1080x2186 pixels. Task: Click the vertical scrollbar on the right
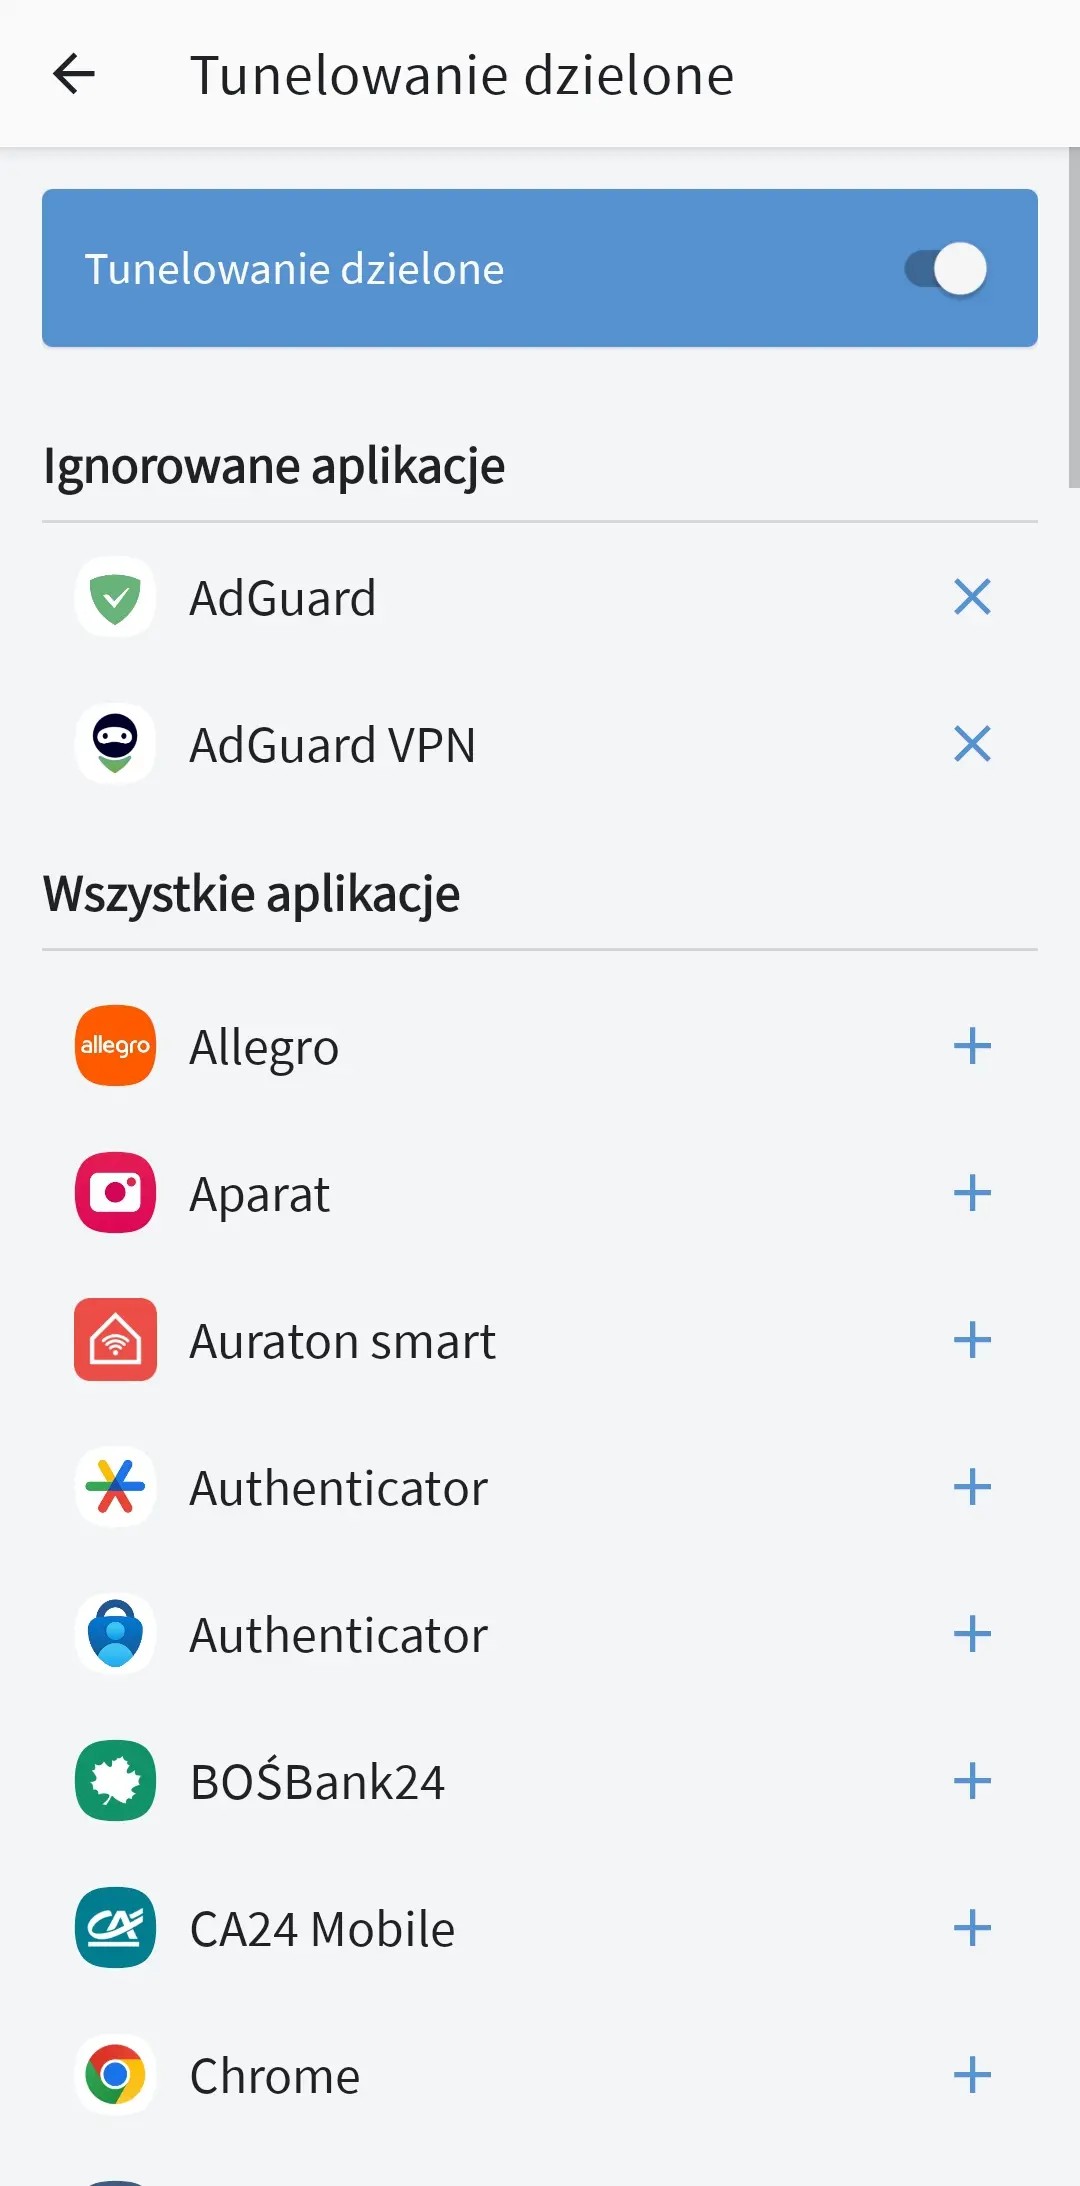pos(1073,318)
